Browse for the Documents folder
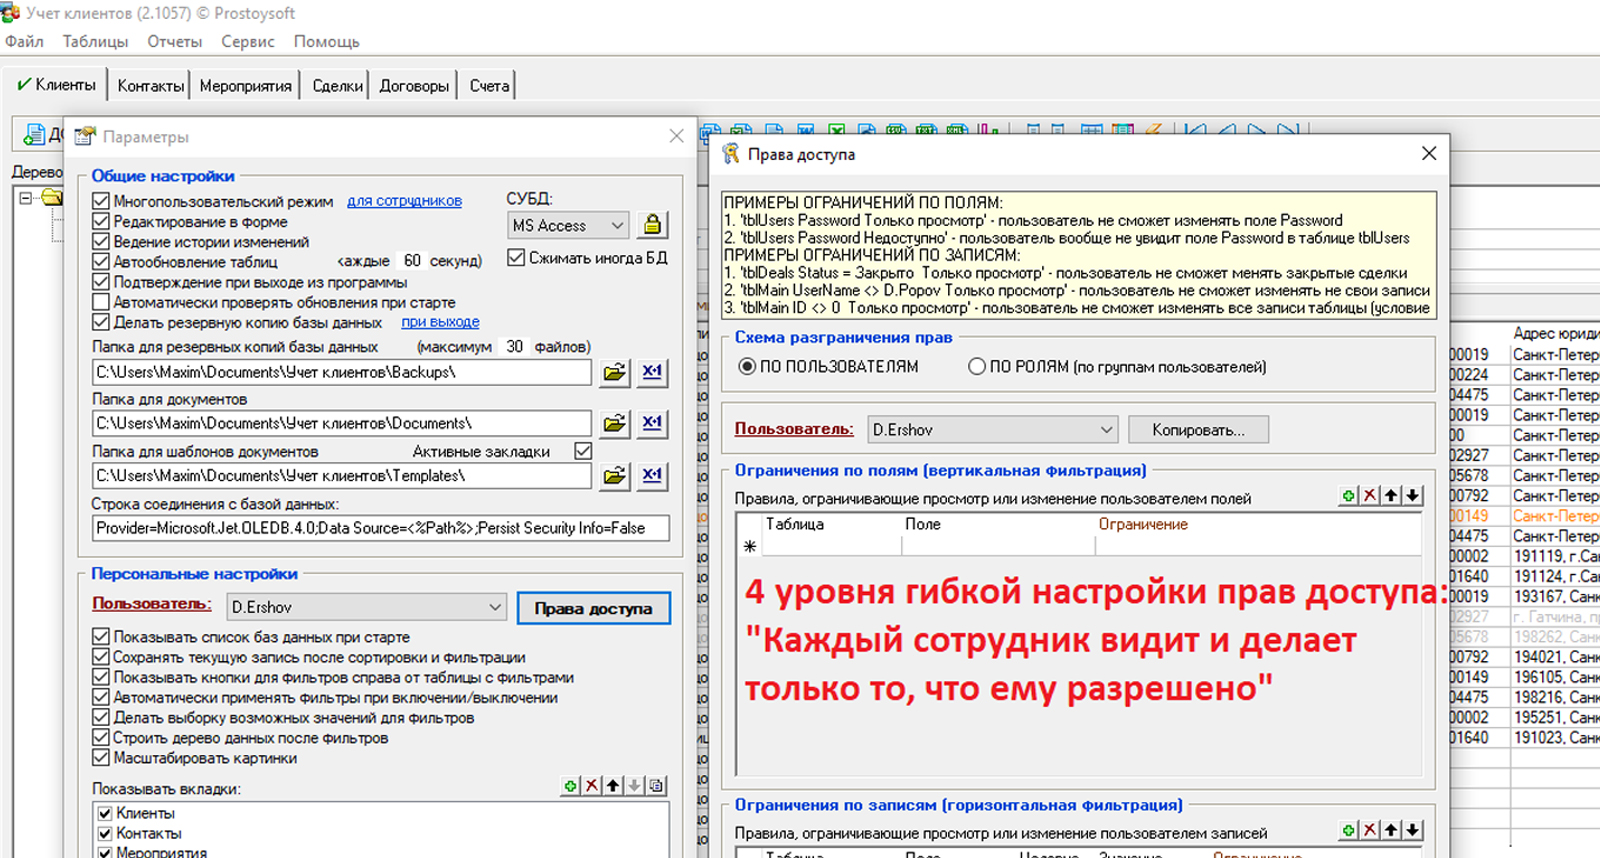 point(614,423)
